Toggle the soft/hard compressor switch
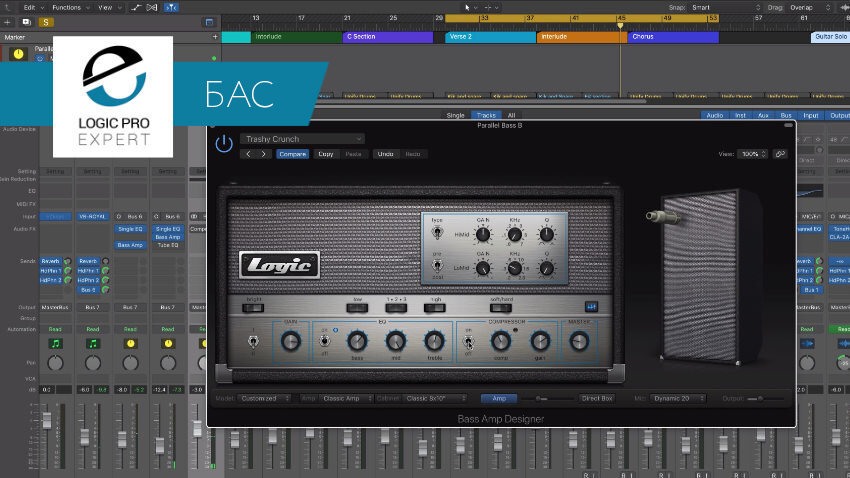 501,308
